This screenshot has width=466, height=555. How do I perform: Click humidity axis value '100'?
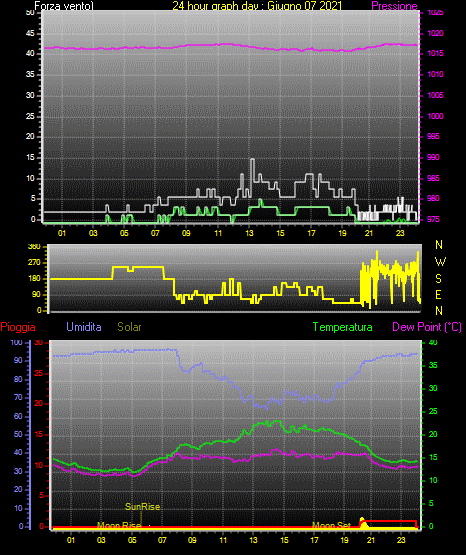click(16, 342)
